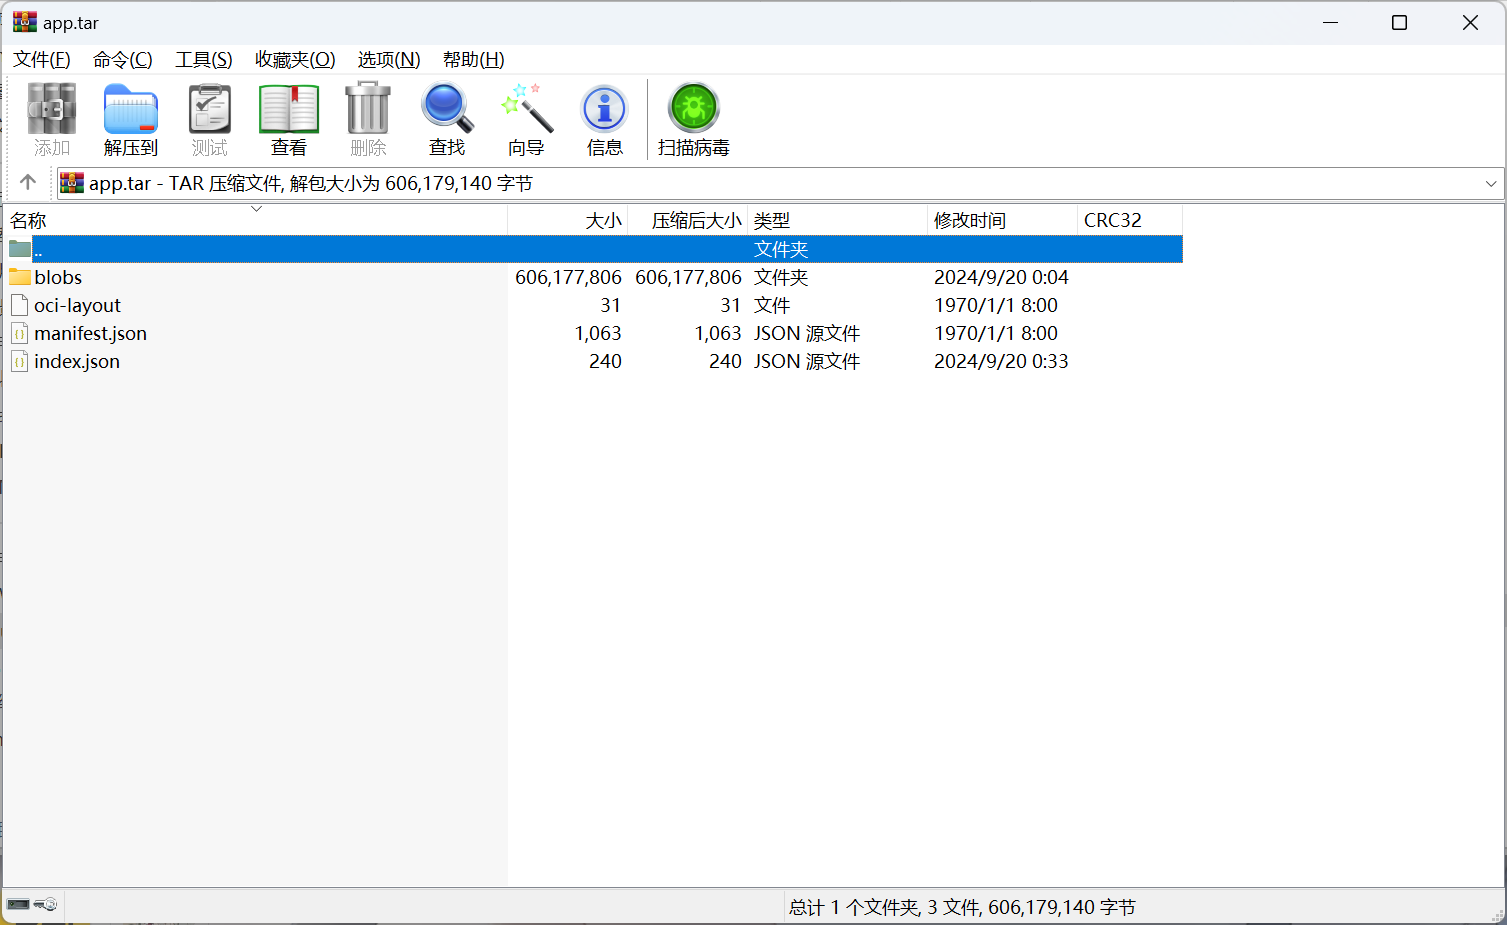This screenshot has height=925, width=1507.
Task: Go up one level with arrow button
Action: coord(28,182)
